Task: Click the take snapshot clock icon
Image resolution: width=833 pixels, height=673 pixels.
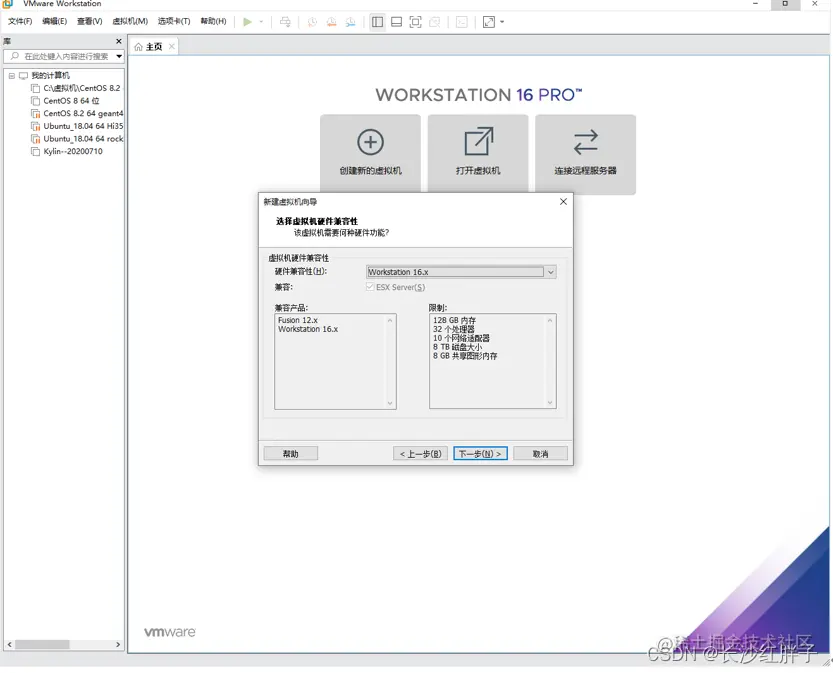Action: point(312,22)
